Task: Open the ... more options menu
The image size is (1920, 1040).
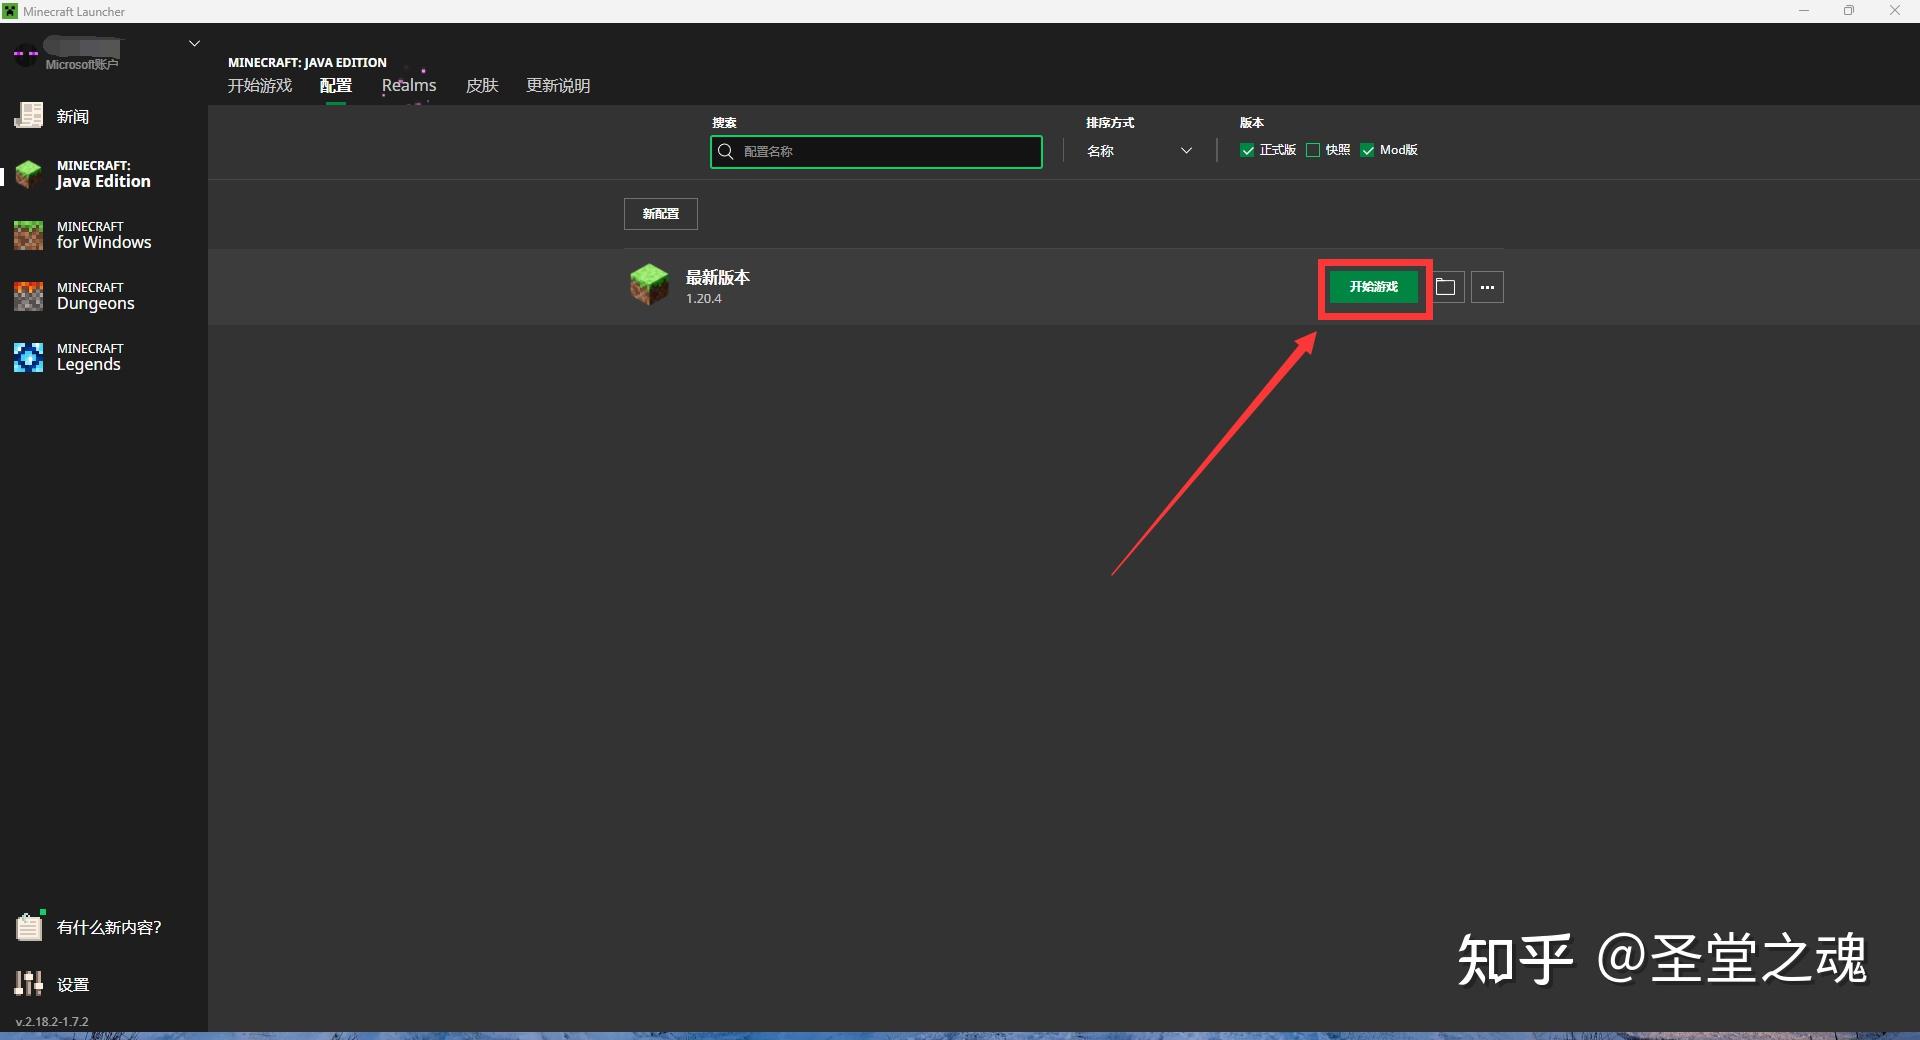Action: tap(1486, 287)
